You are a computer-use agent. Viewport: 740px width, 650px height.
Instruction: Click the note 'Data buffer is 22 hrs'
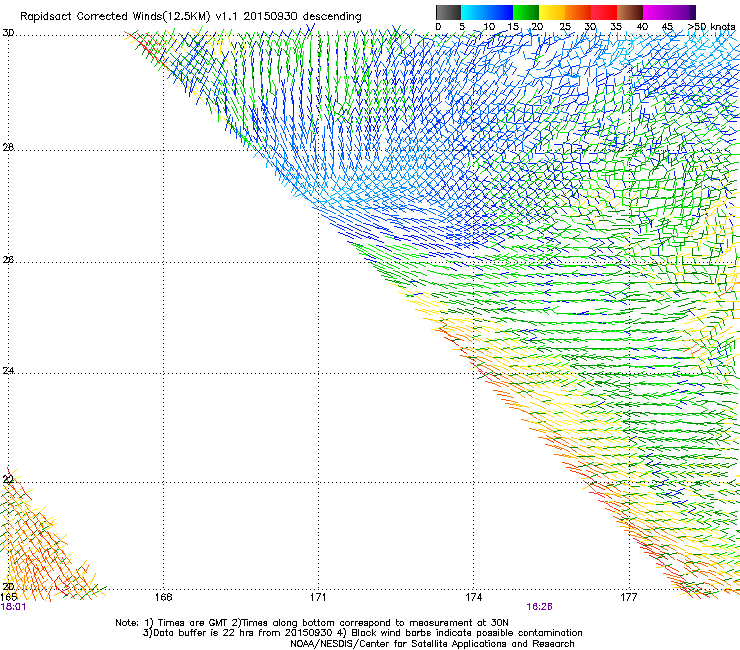[204, 633]
